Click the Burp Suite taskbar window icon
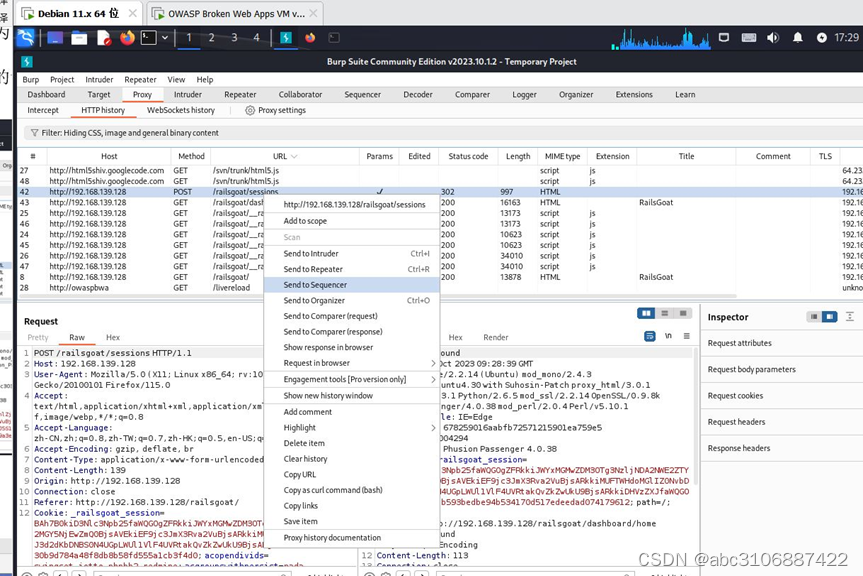This screenshot has height=576, width=863. click(x=286, y=37)
